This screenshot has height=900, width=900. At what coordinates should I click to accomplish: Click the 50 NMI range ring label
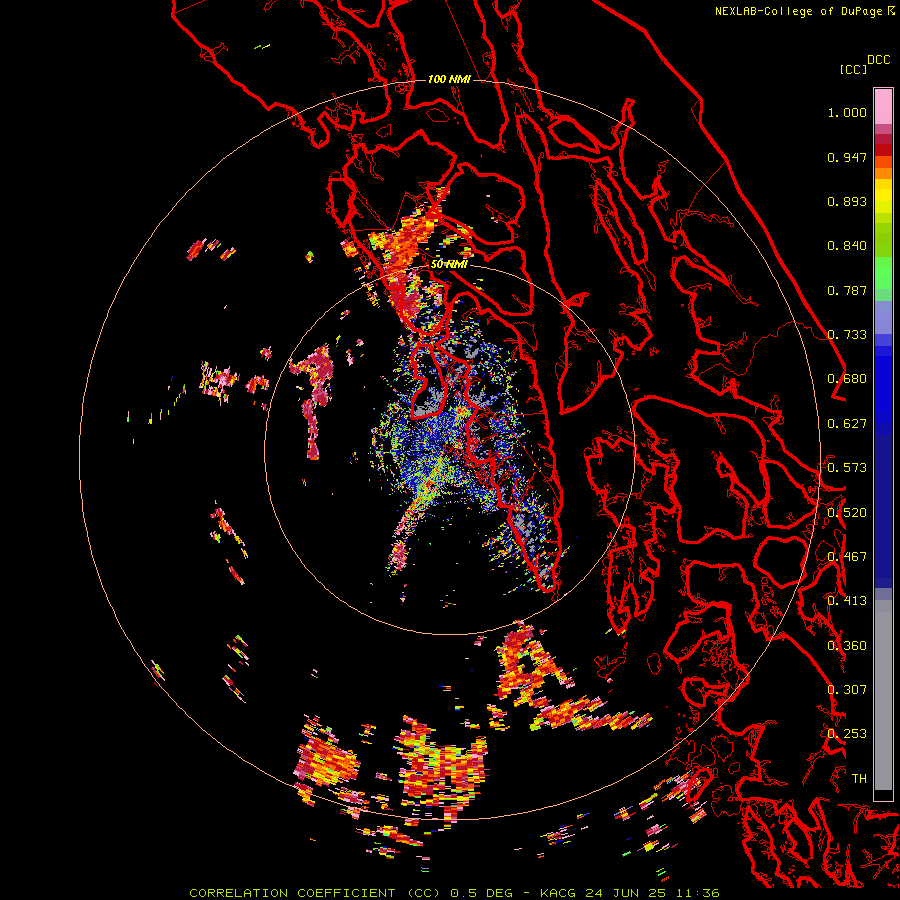[449, 264]
